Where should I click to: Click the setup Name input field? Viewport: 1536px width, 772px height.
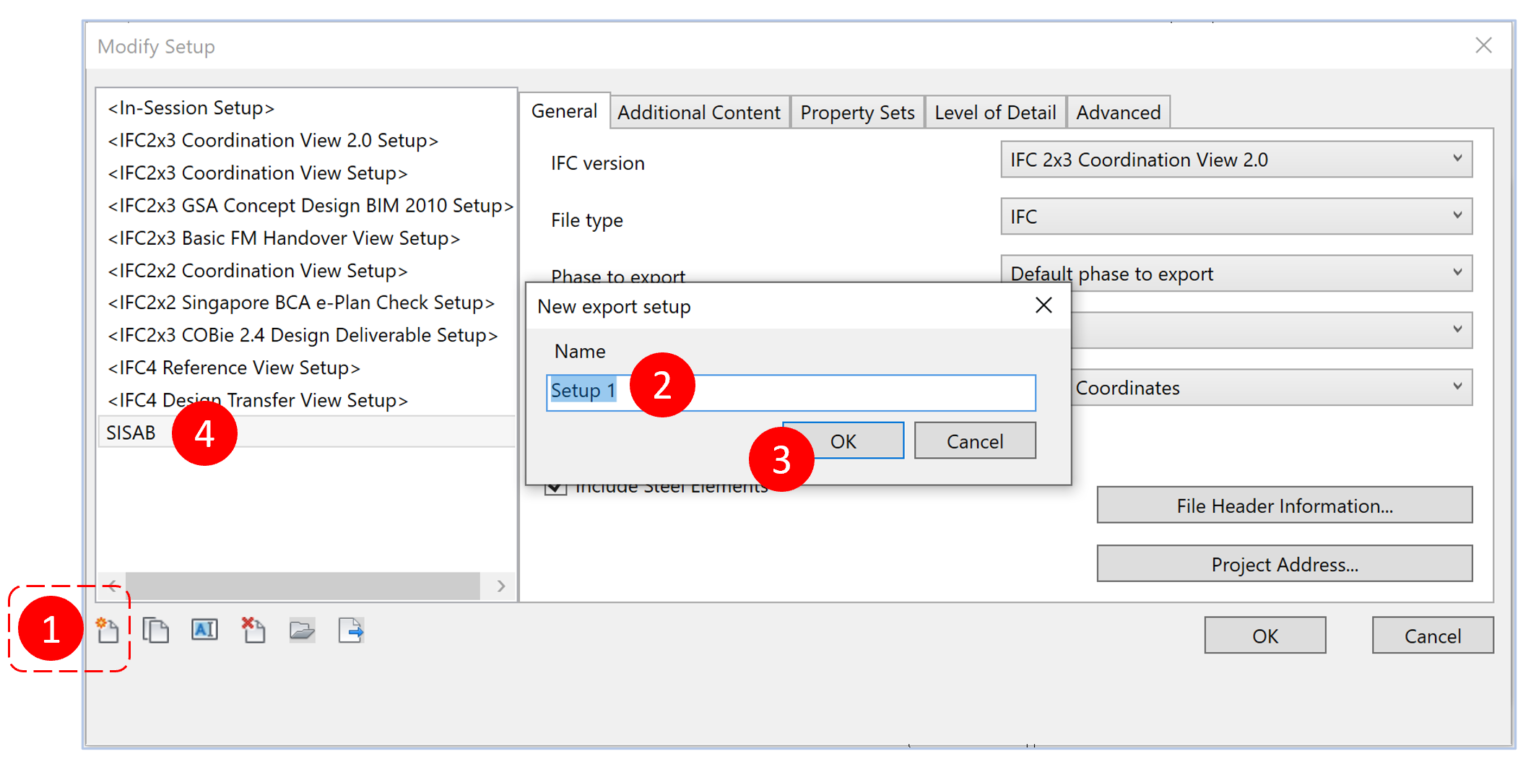tap(791, 392)
